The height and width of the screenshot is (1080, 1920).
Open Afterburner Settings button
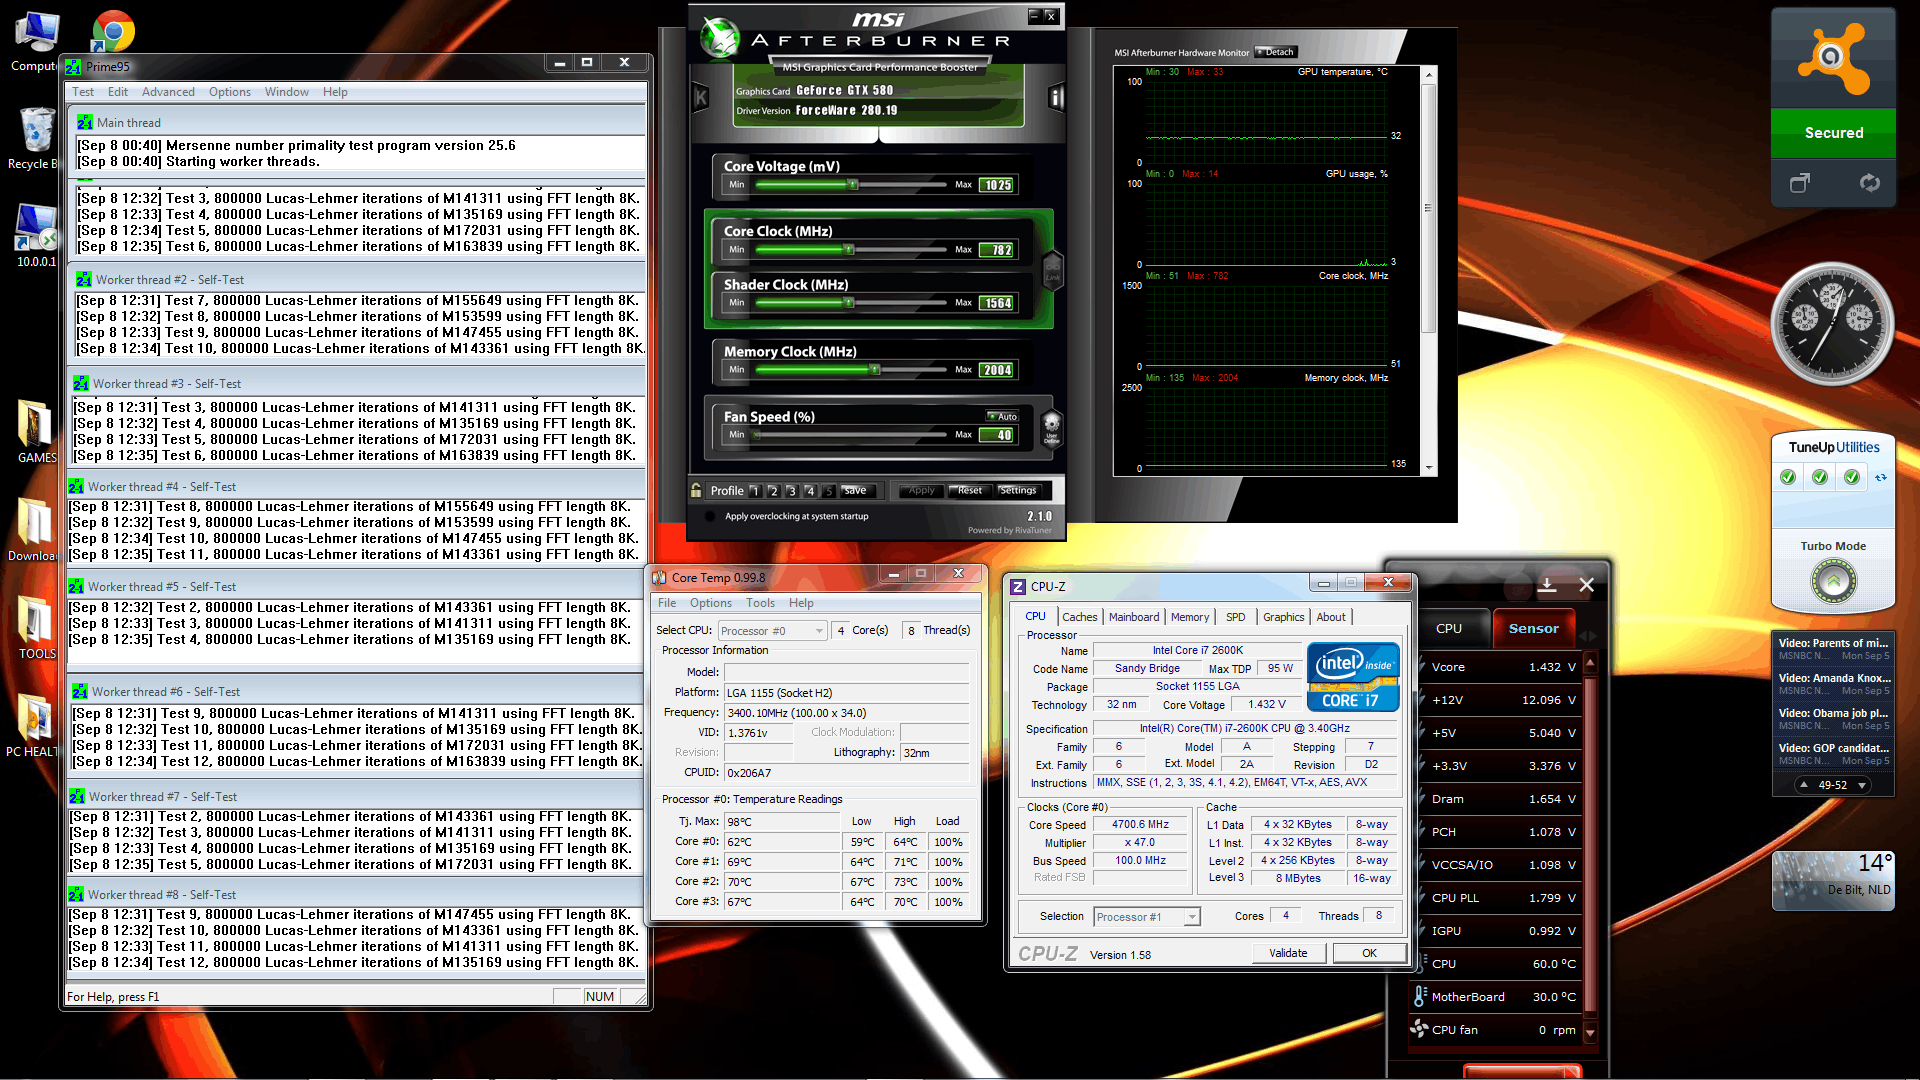(x=1018, y=490)
